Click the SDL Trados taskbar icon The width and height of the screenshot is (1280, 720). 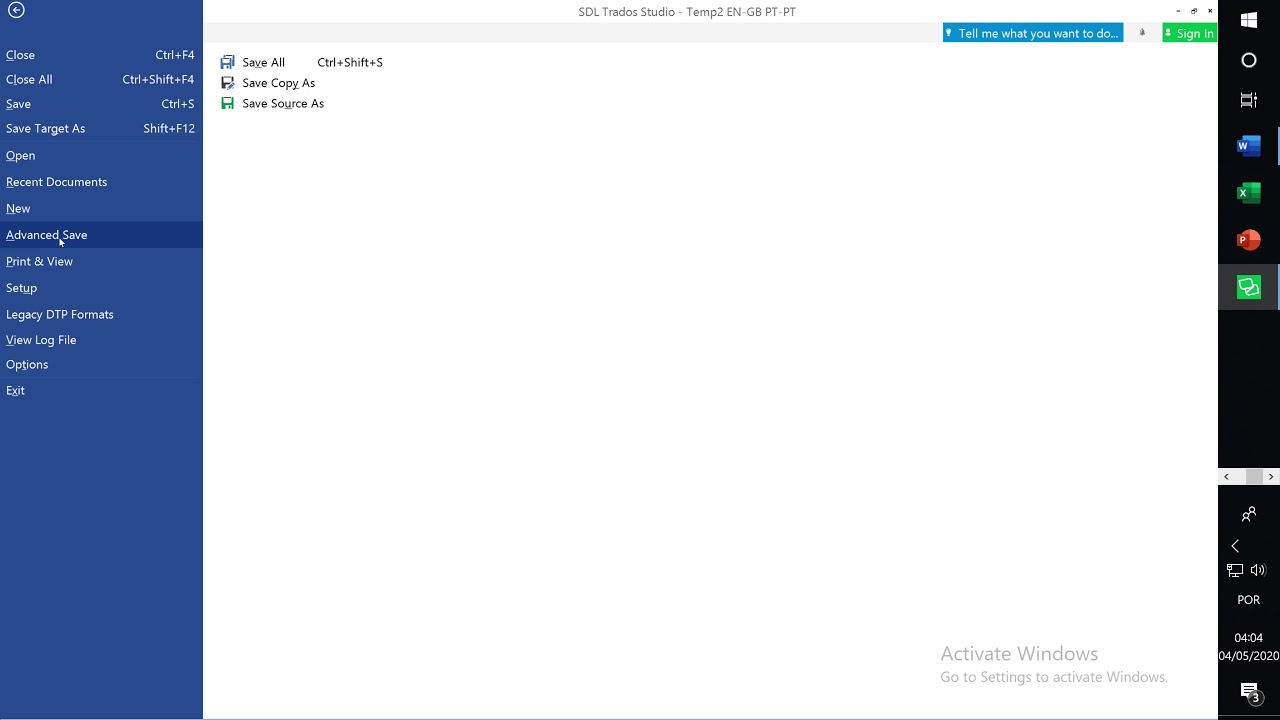[x=1249, y=288]
